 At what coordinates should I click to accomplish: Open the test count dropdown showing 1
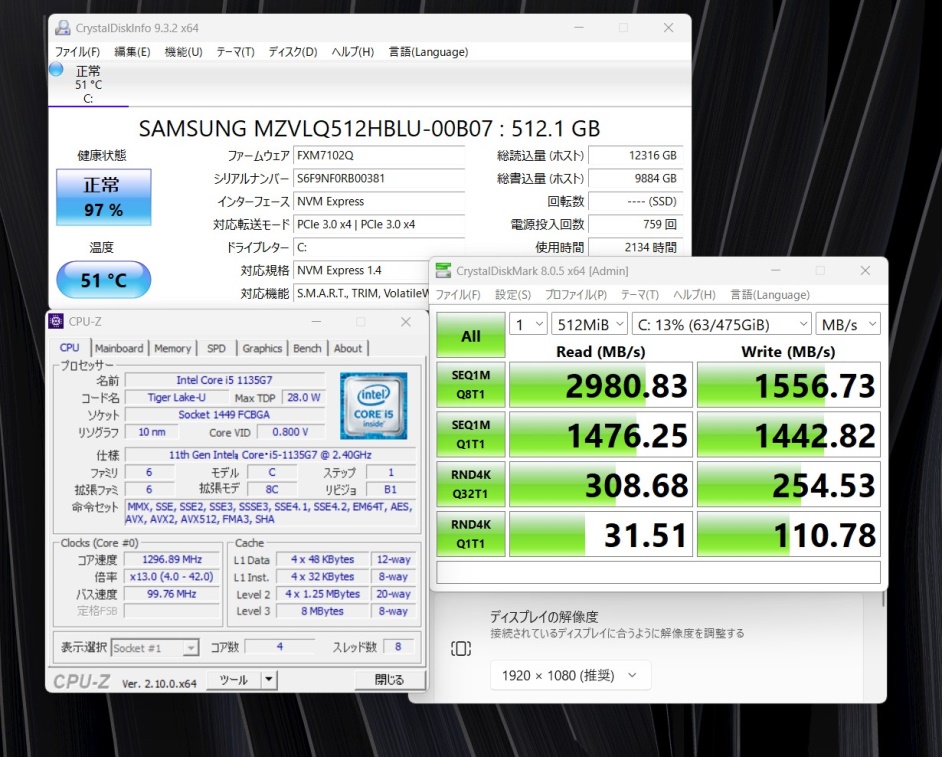click(x=528, y=324)
